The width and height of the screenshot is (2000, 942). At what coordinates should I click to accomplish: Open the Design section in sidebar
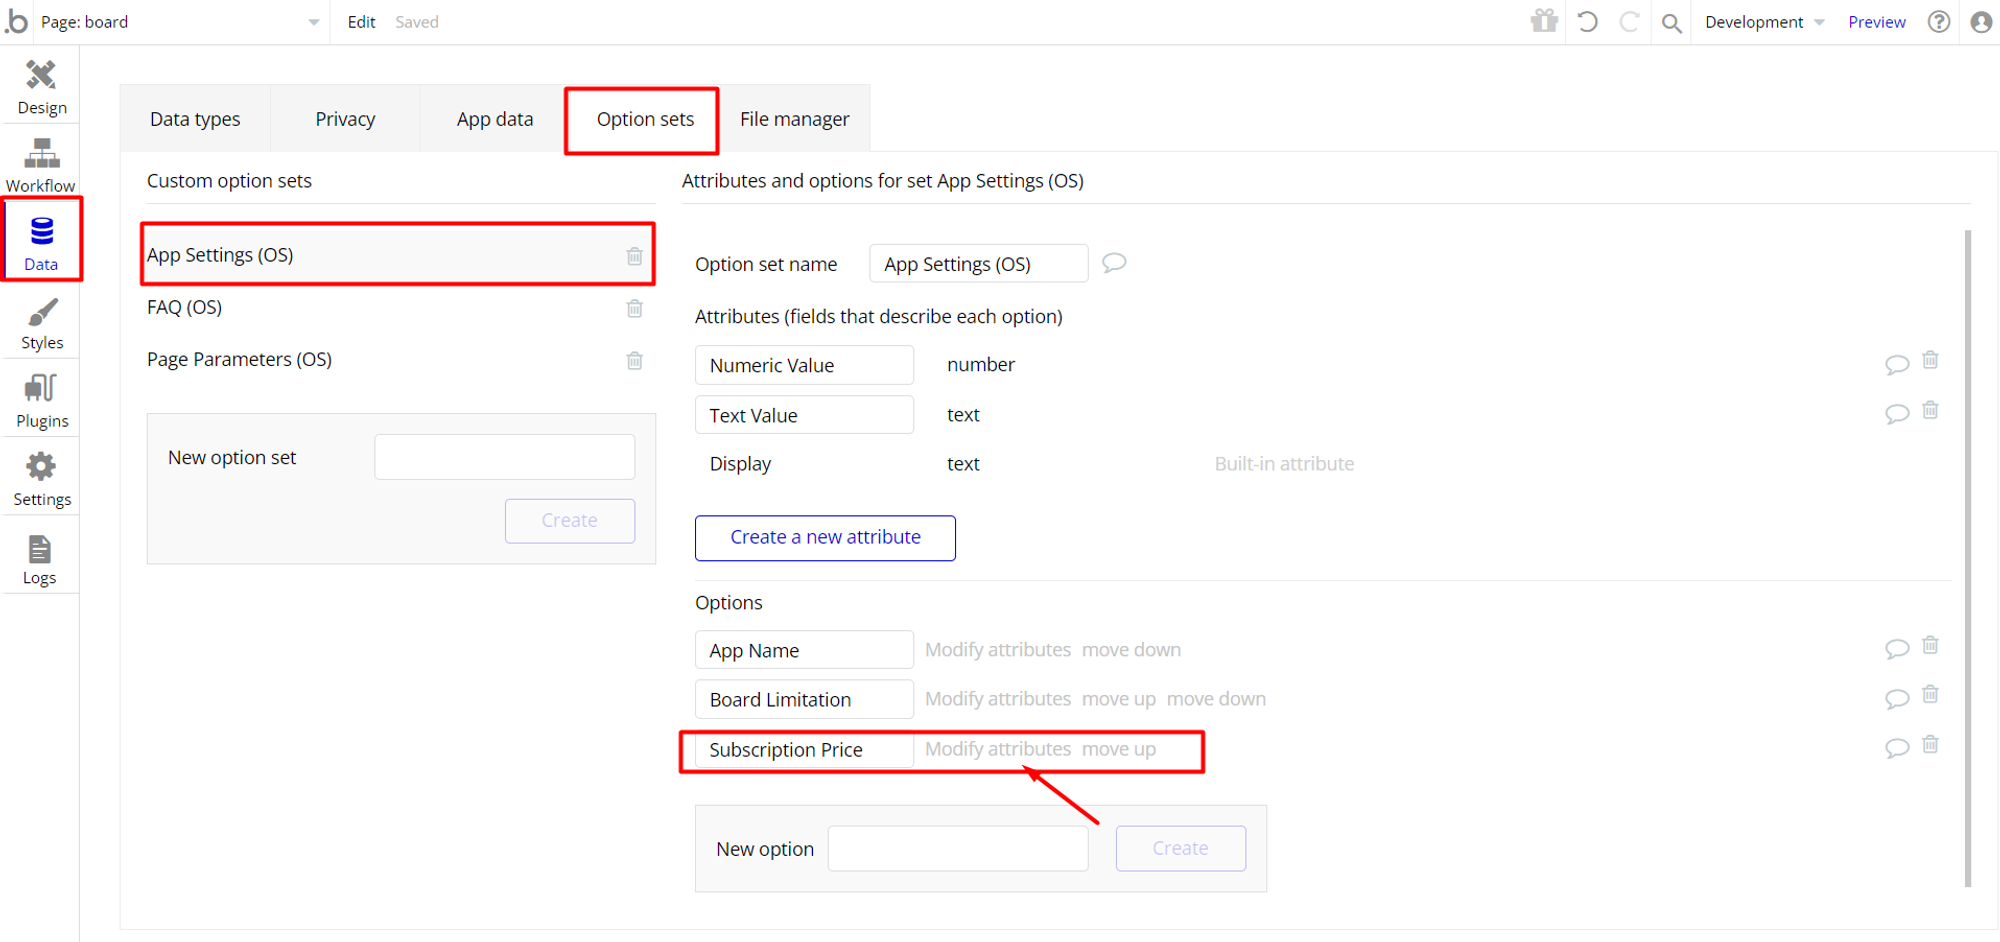(41, 87)
